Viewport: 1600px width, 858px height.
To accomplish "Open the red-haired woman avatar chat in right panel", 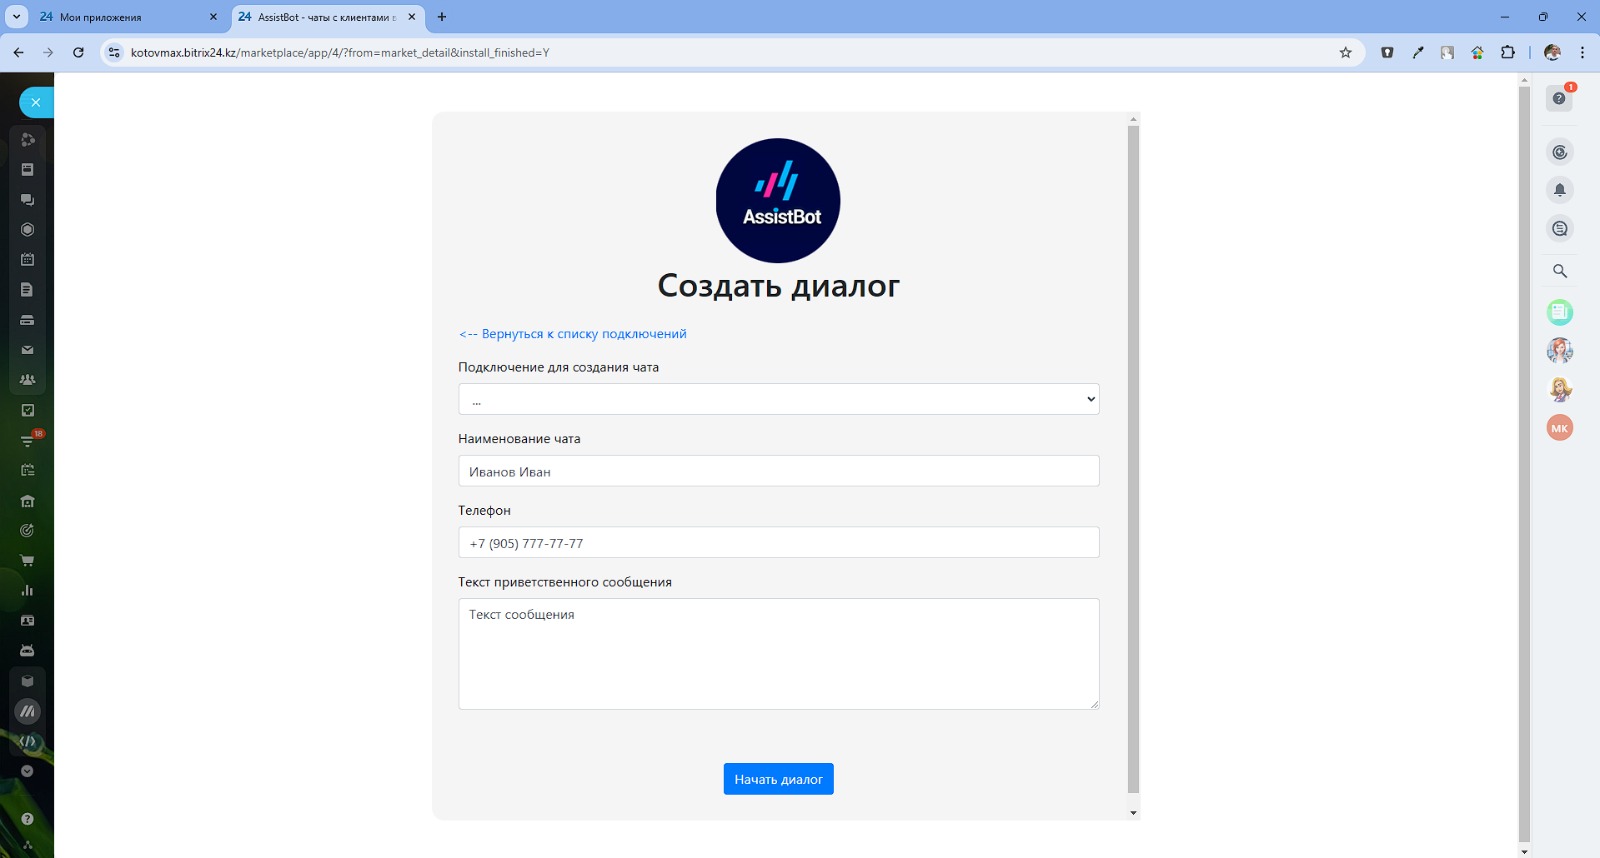I will click(x=1560, y=350).
